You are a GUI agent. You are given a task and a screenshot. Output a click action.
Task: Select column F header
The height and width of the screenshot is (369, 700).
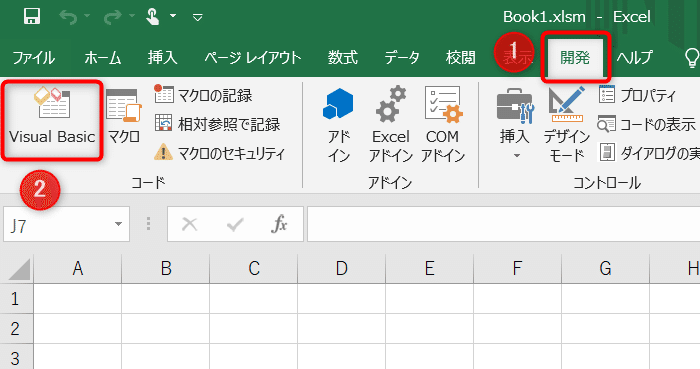pos(517,269)
